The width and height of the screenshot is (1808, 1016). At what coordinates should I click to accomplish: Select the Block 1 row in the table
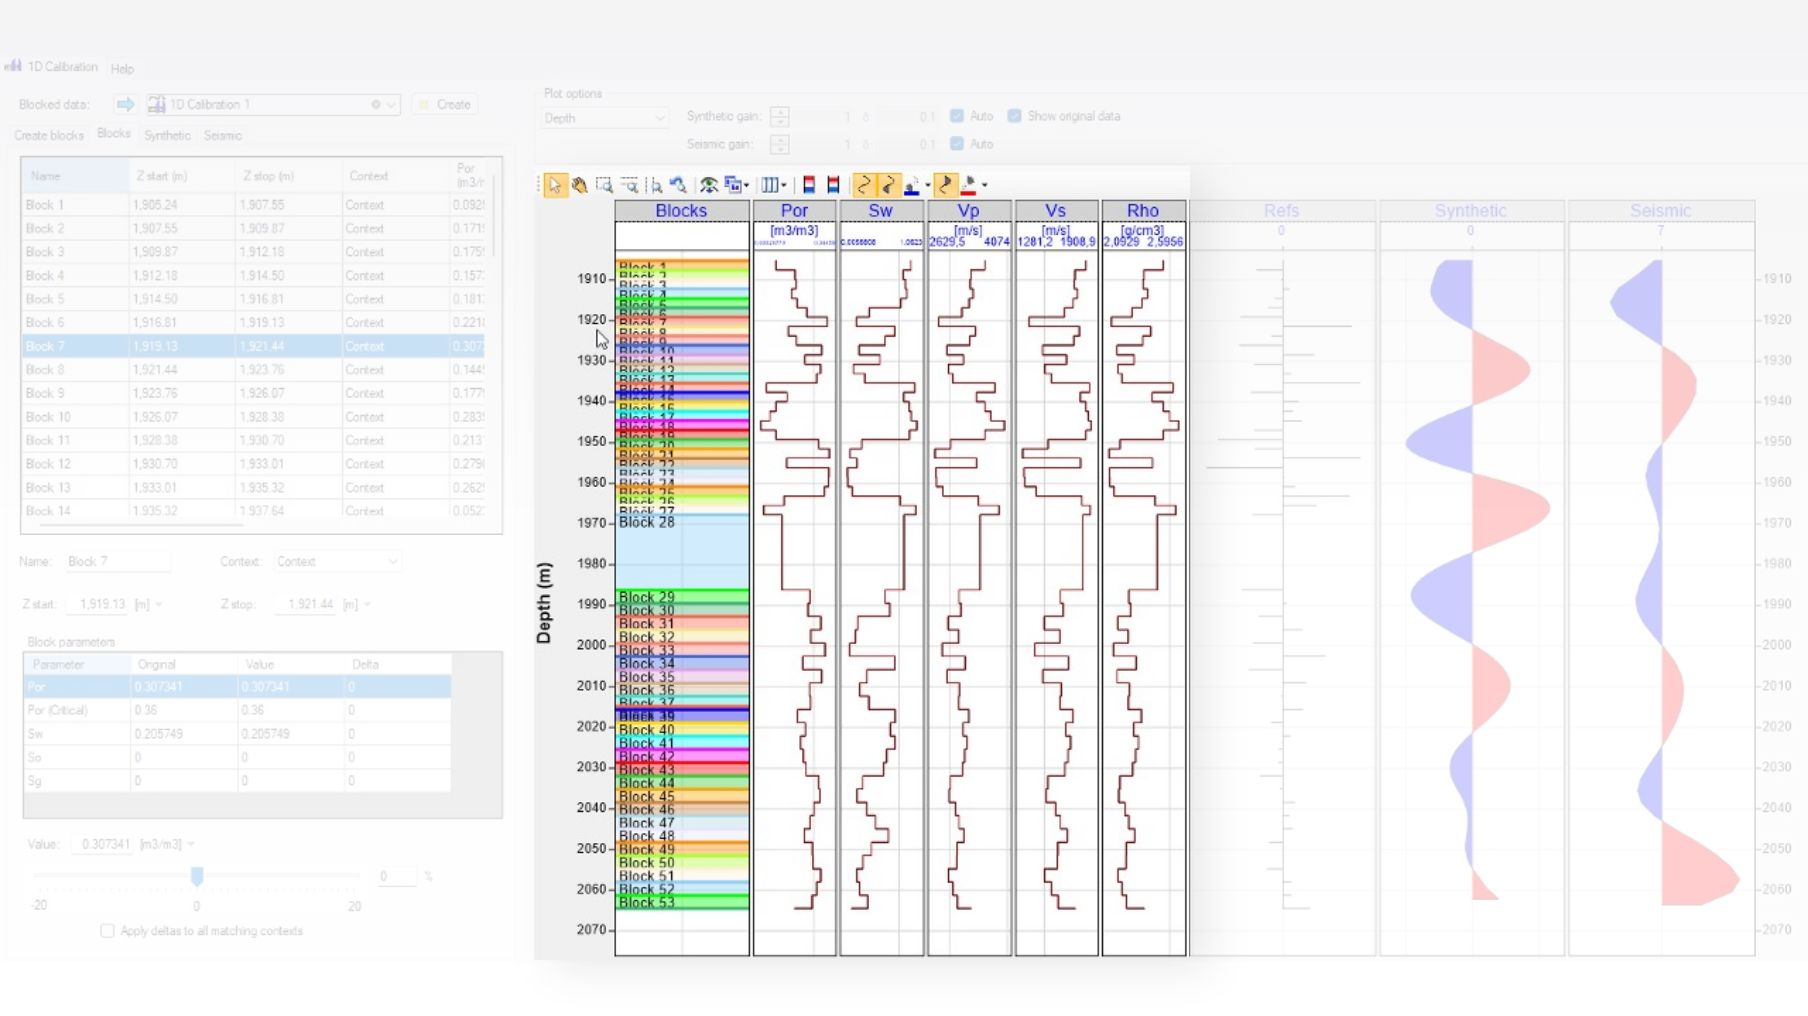pos(253,205)
